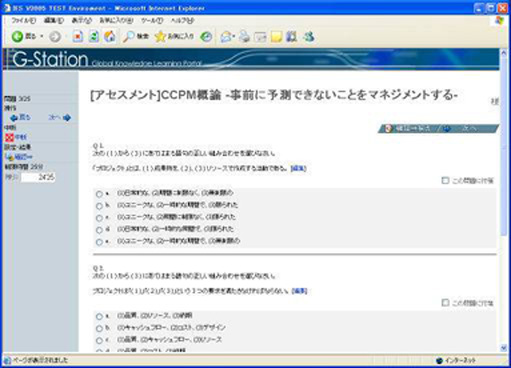This screenshot has width=511, height=368.
Task: Click the Refresh page icon
Action: (x=94, y=37)
